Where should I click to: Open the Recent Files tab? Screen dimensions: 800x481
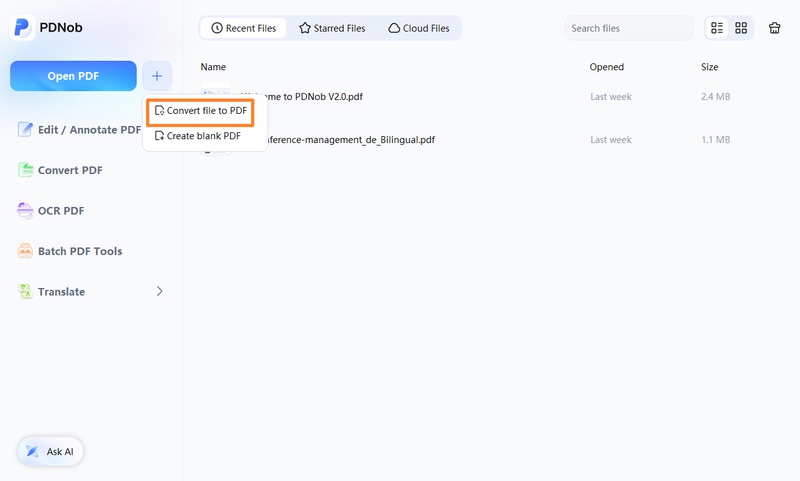coord(243,28)
